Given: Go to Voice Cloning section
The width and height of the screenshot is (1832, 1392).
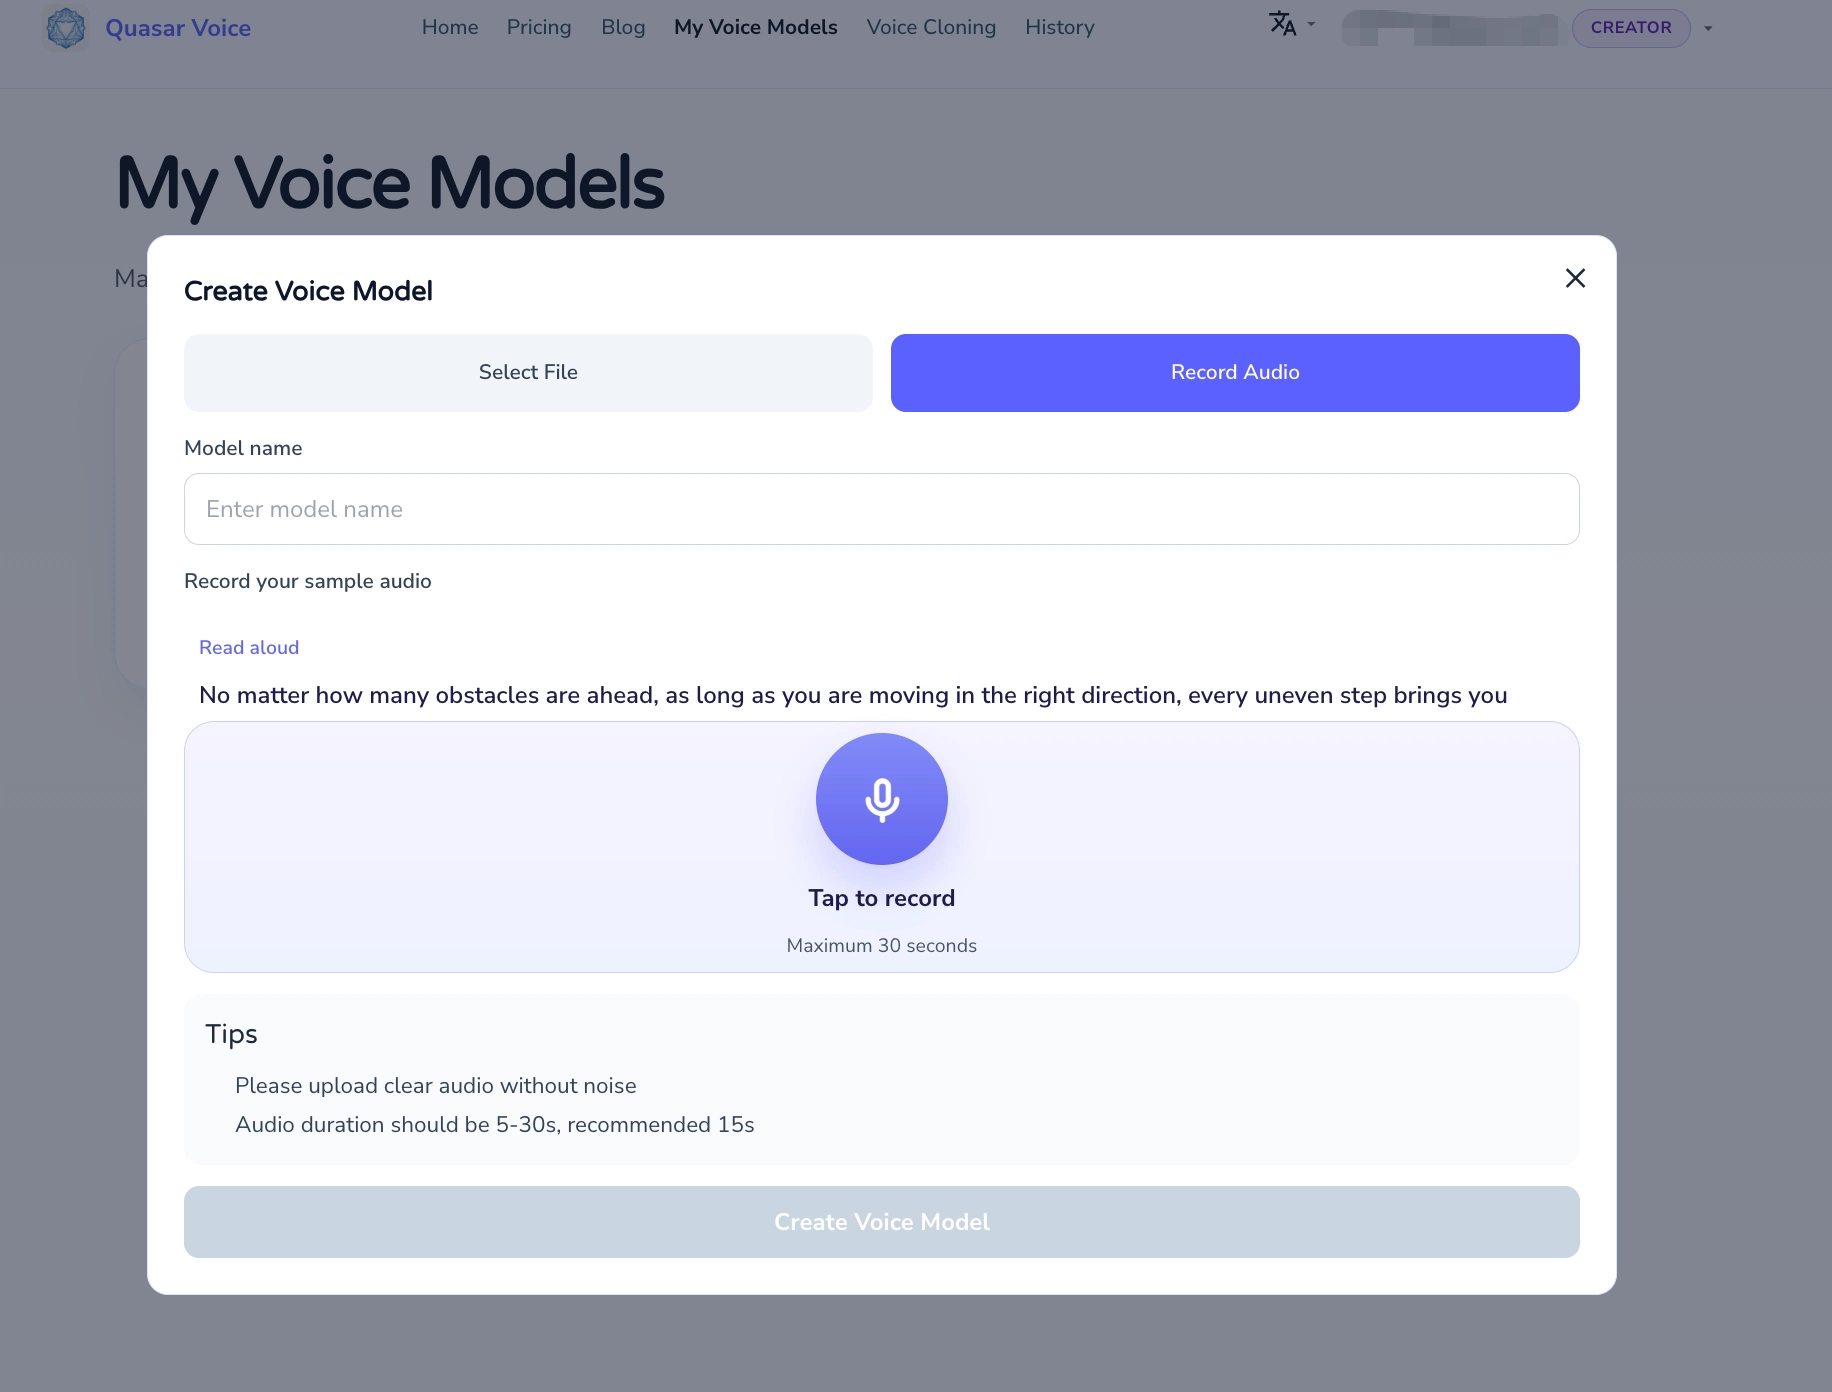Looking at the screenshot, I should point(931,27).
